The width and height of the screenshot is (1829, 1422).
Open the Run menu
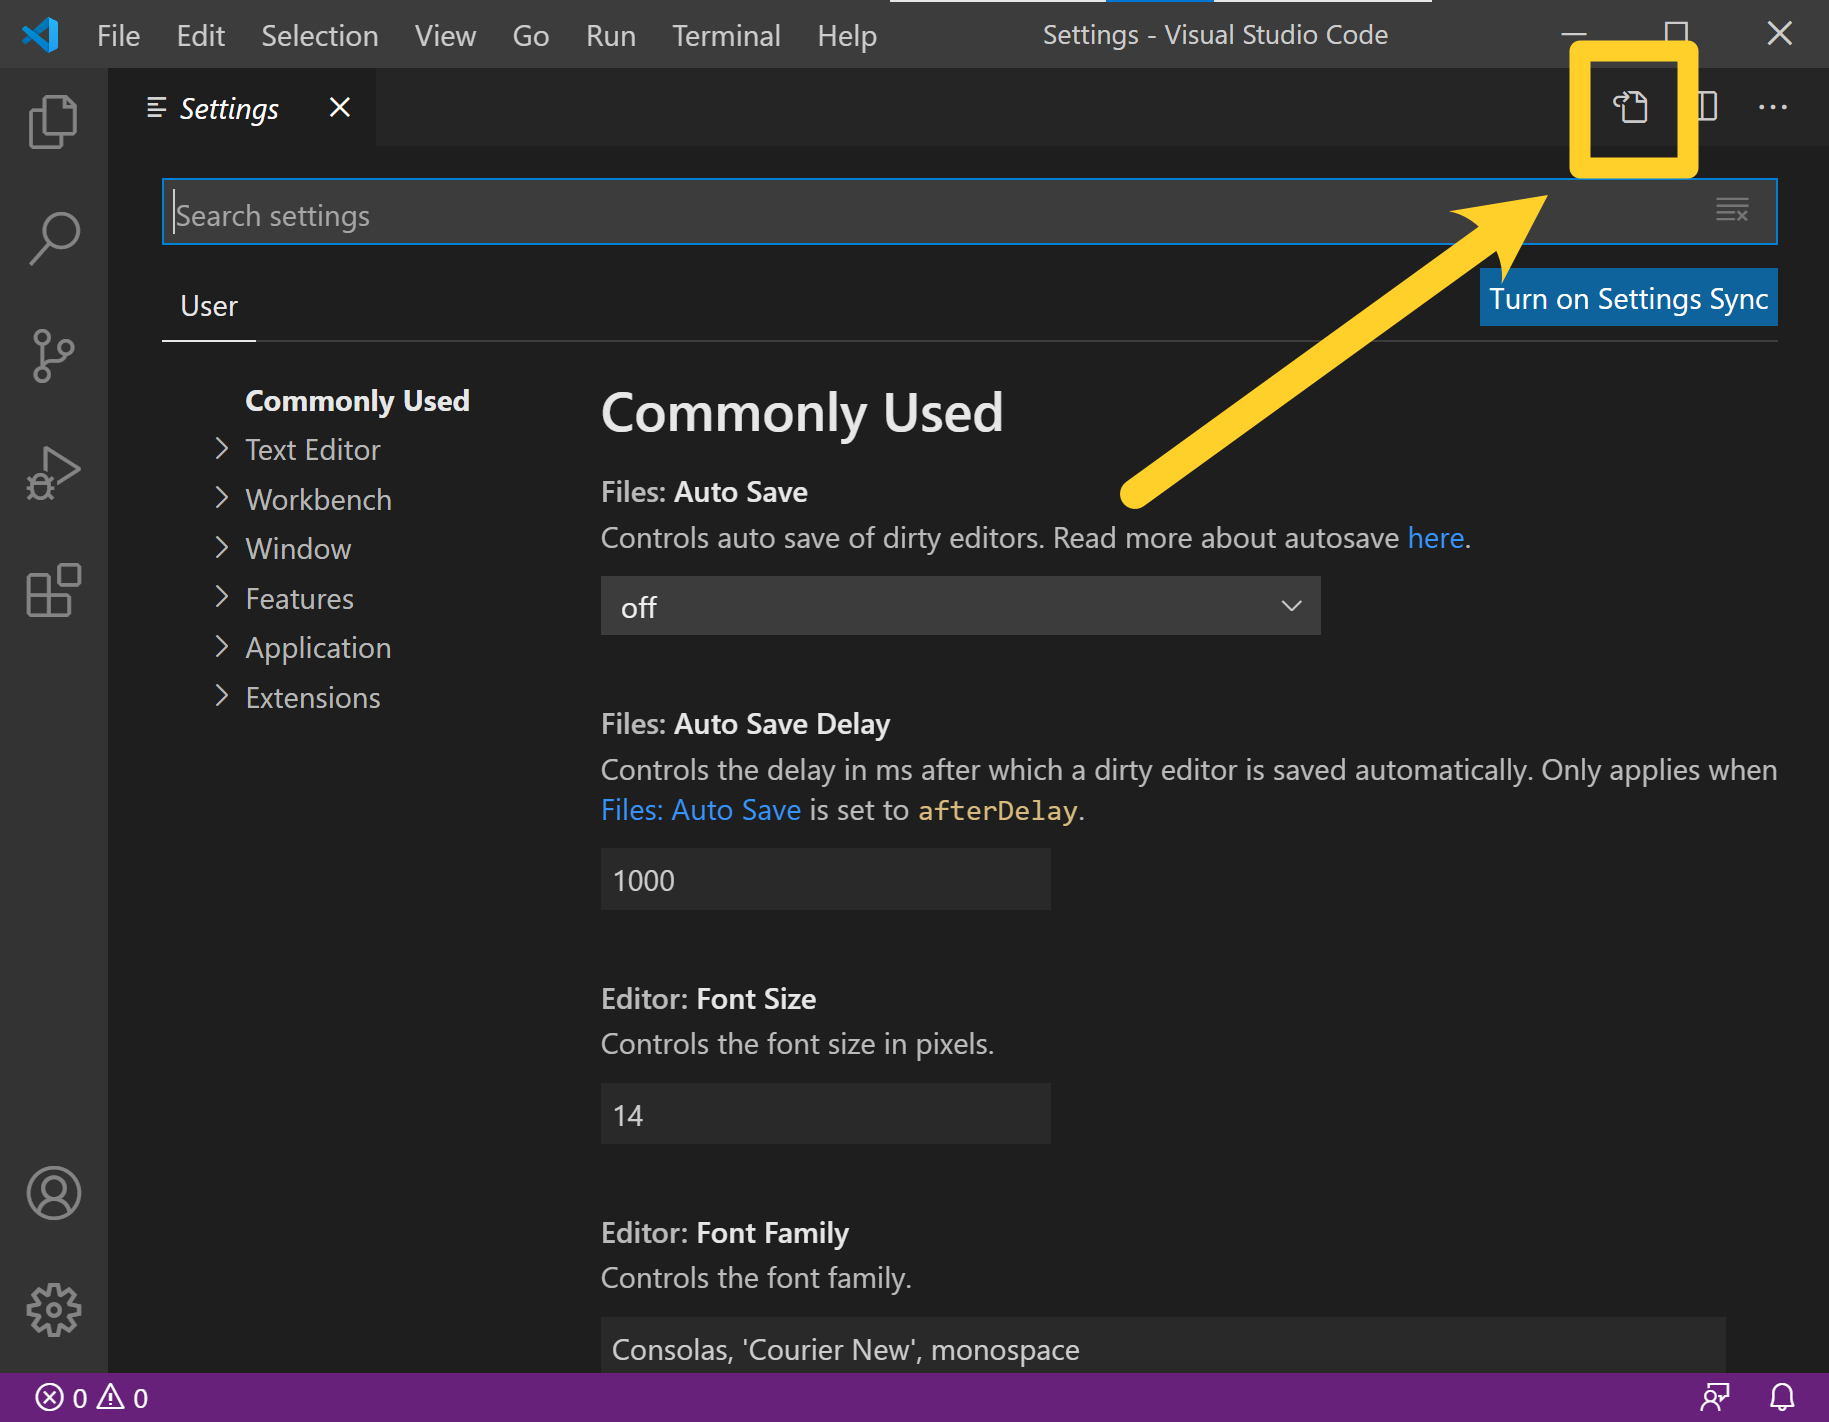click(x=611, y=35)
